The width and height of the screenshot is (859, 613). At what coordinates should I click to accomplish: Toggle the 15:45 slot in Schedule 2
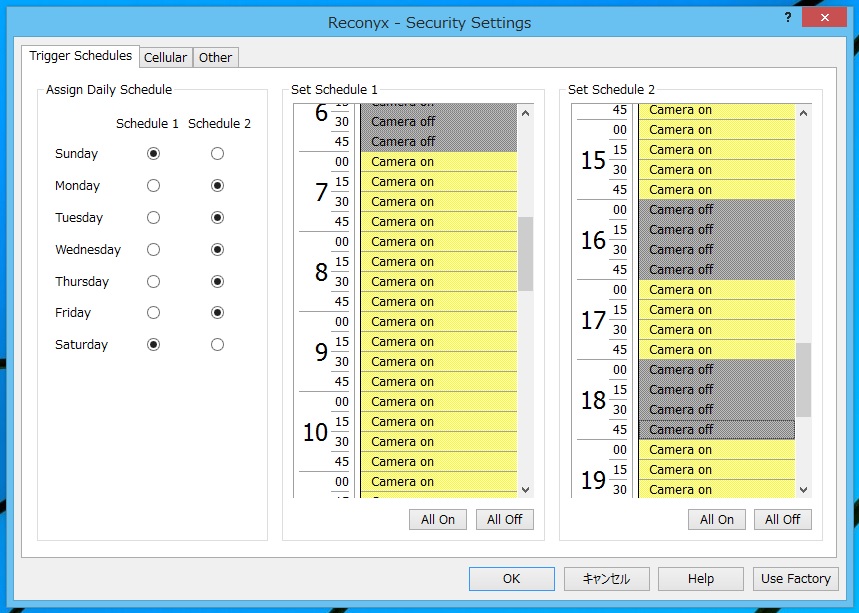pyautogui.click(x=717, y=190)
